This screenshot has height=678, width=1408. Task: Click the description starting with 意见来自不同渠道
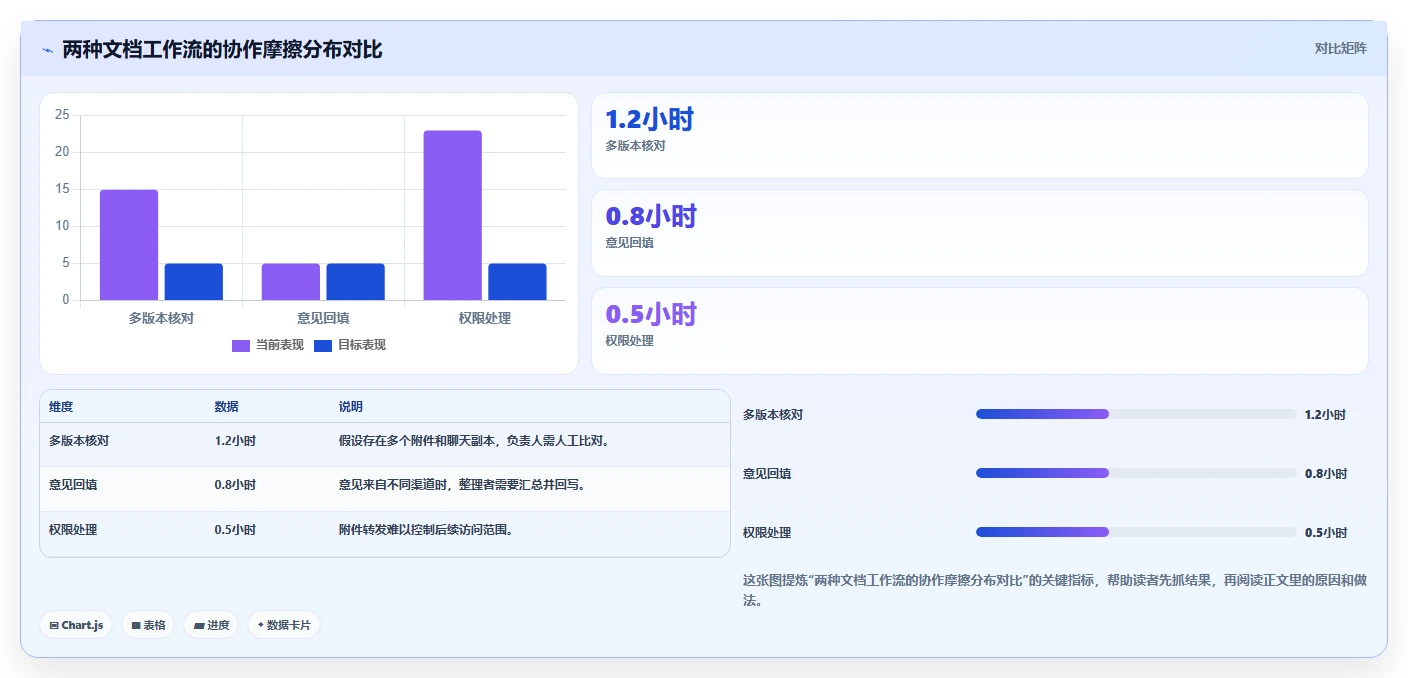[x=462, y=485]
